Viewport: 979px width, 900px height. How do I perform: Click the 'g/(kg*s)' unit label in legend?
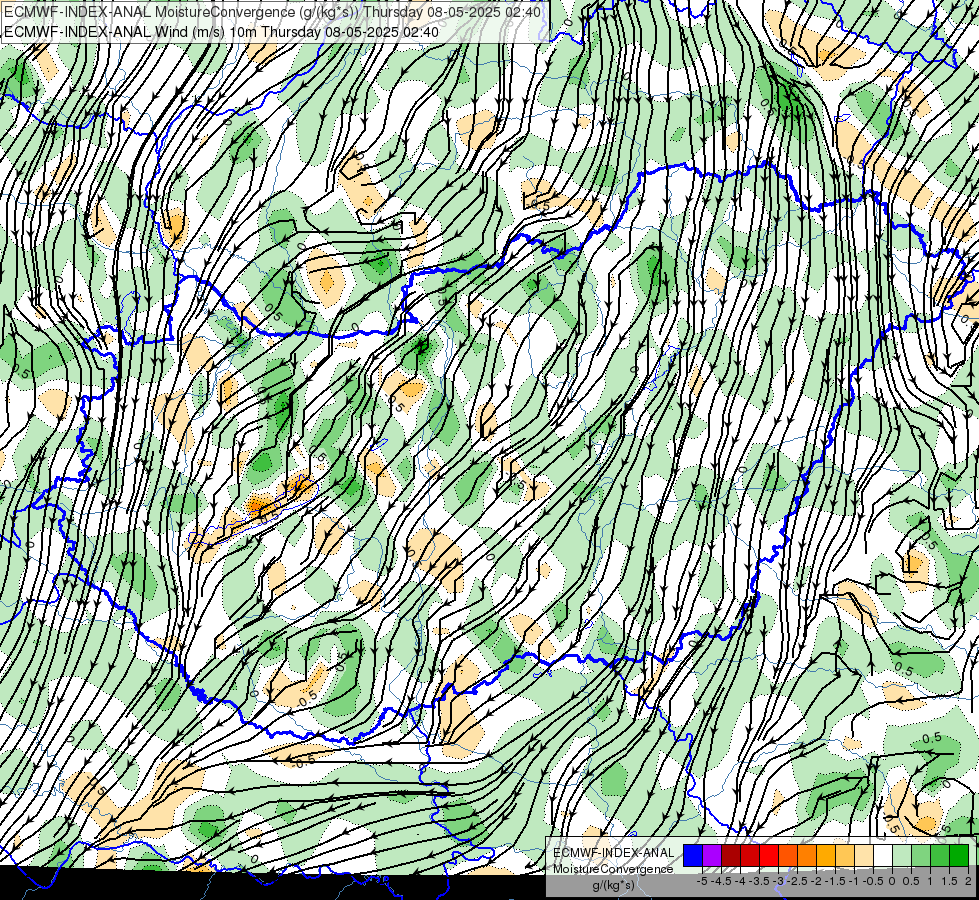(x=613, y=886)
